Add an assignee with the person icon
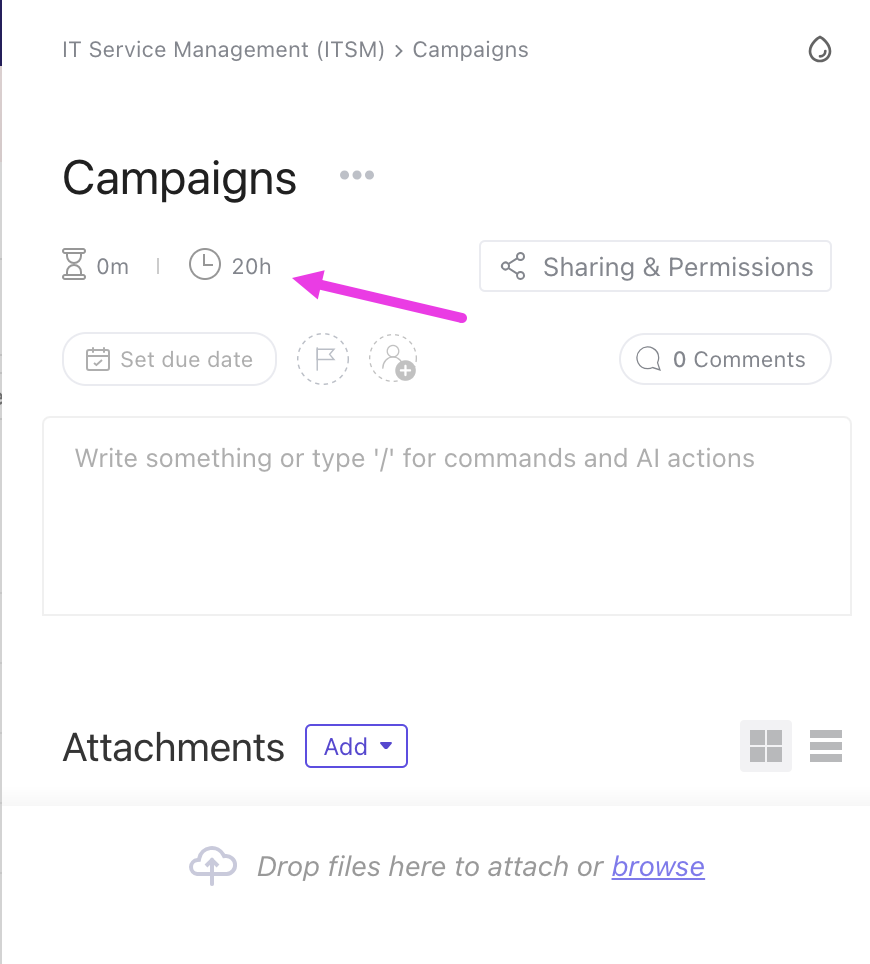This screenshot has height=964, width=870. coord(393,359)
